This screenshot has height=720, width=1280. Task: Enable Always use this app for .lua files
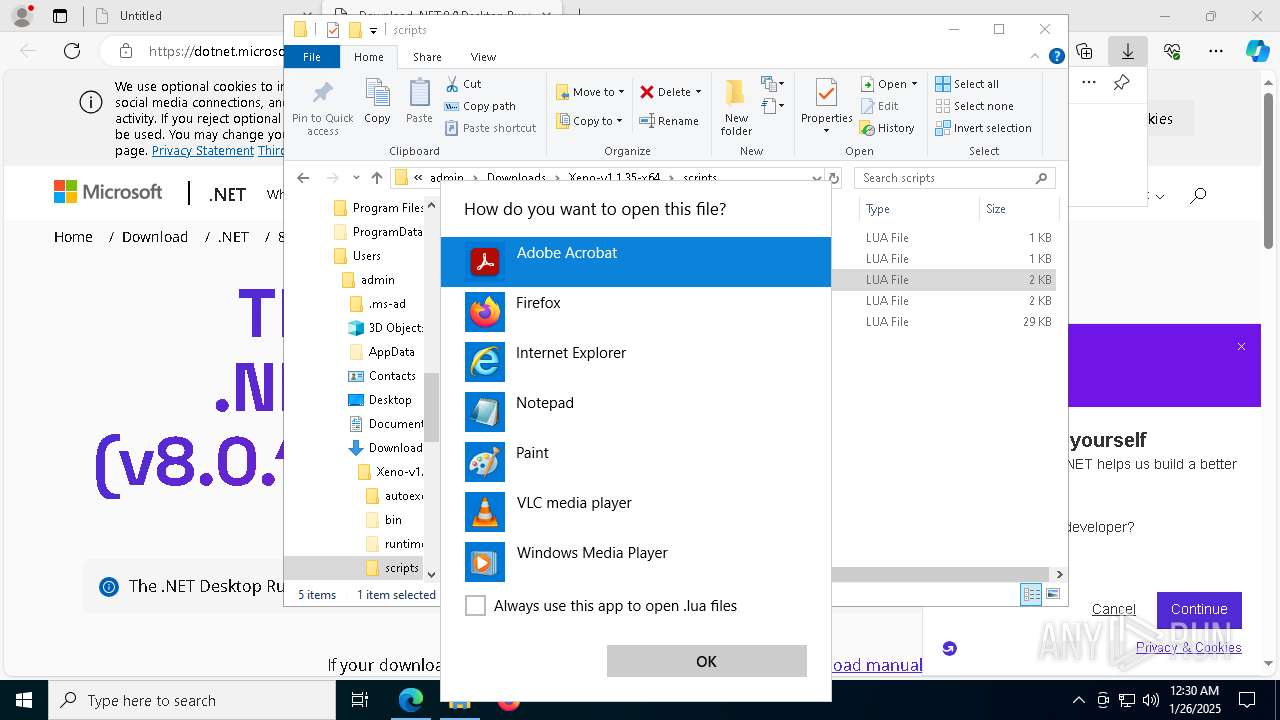pos(476,606)
